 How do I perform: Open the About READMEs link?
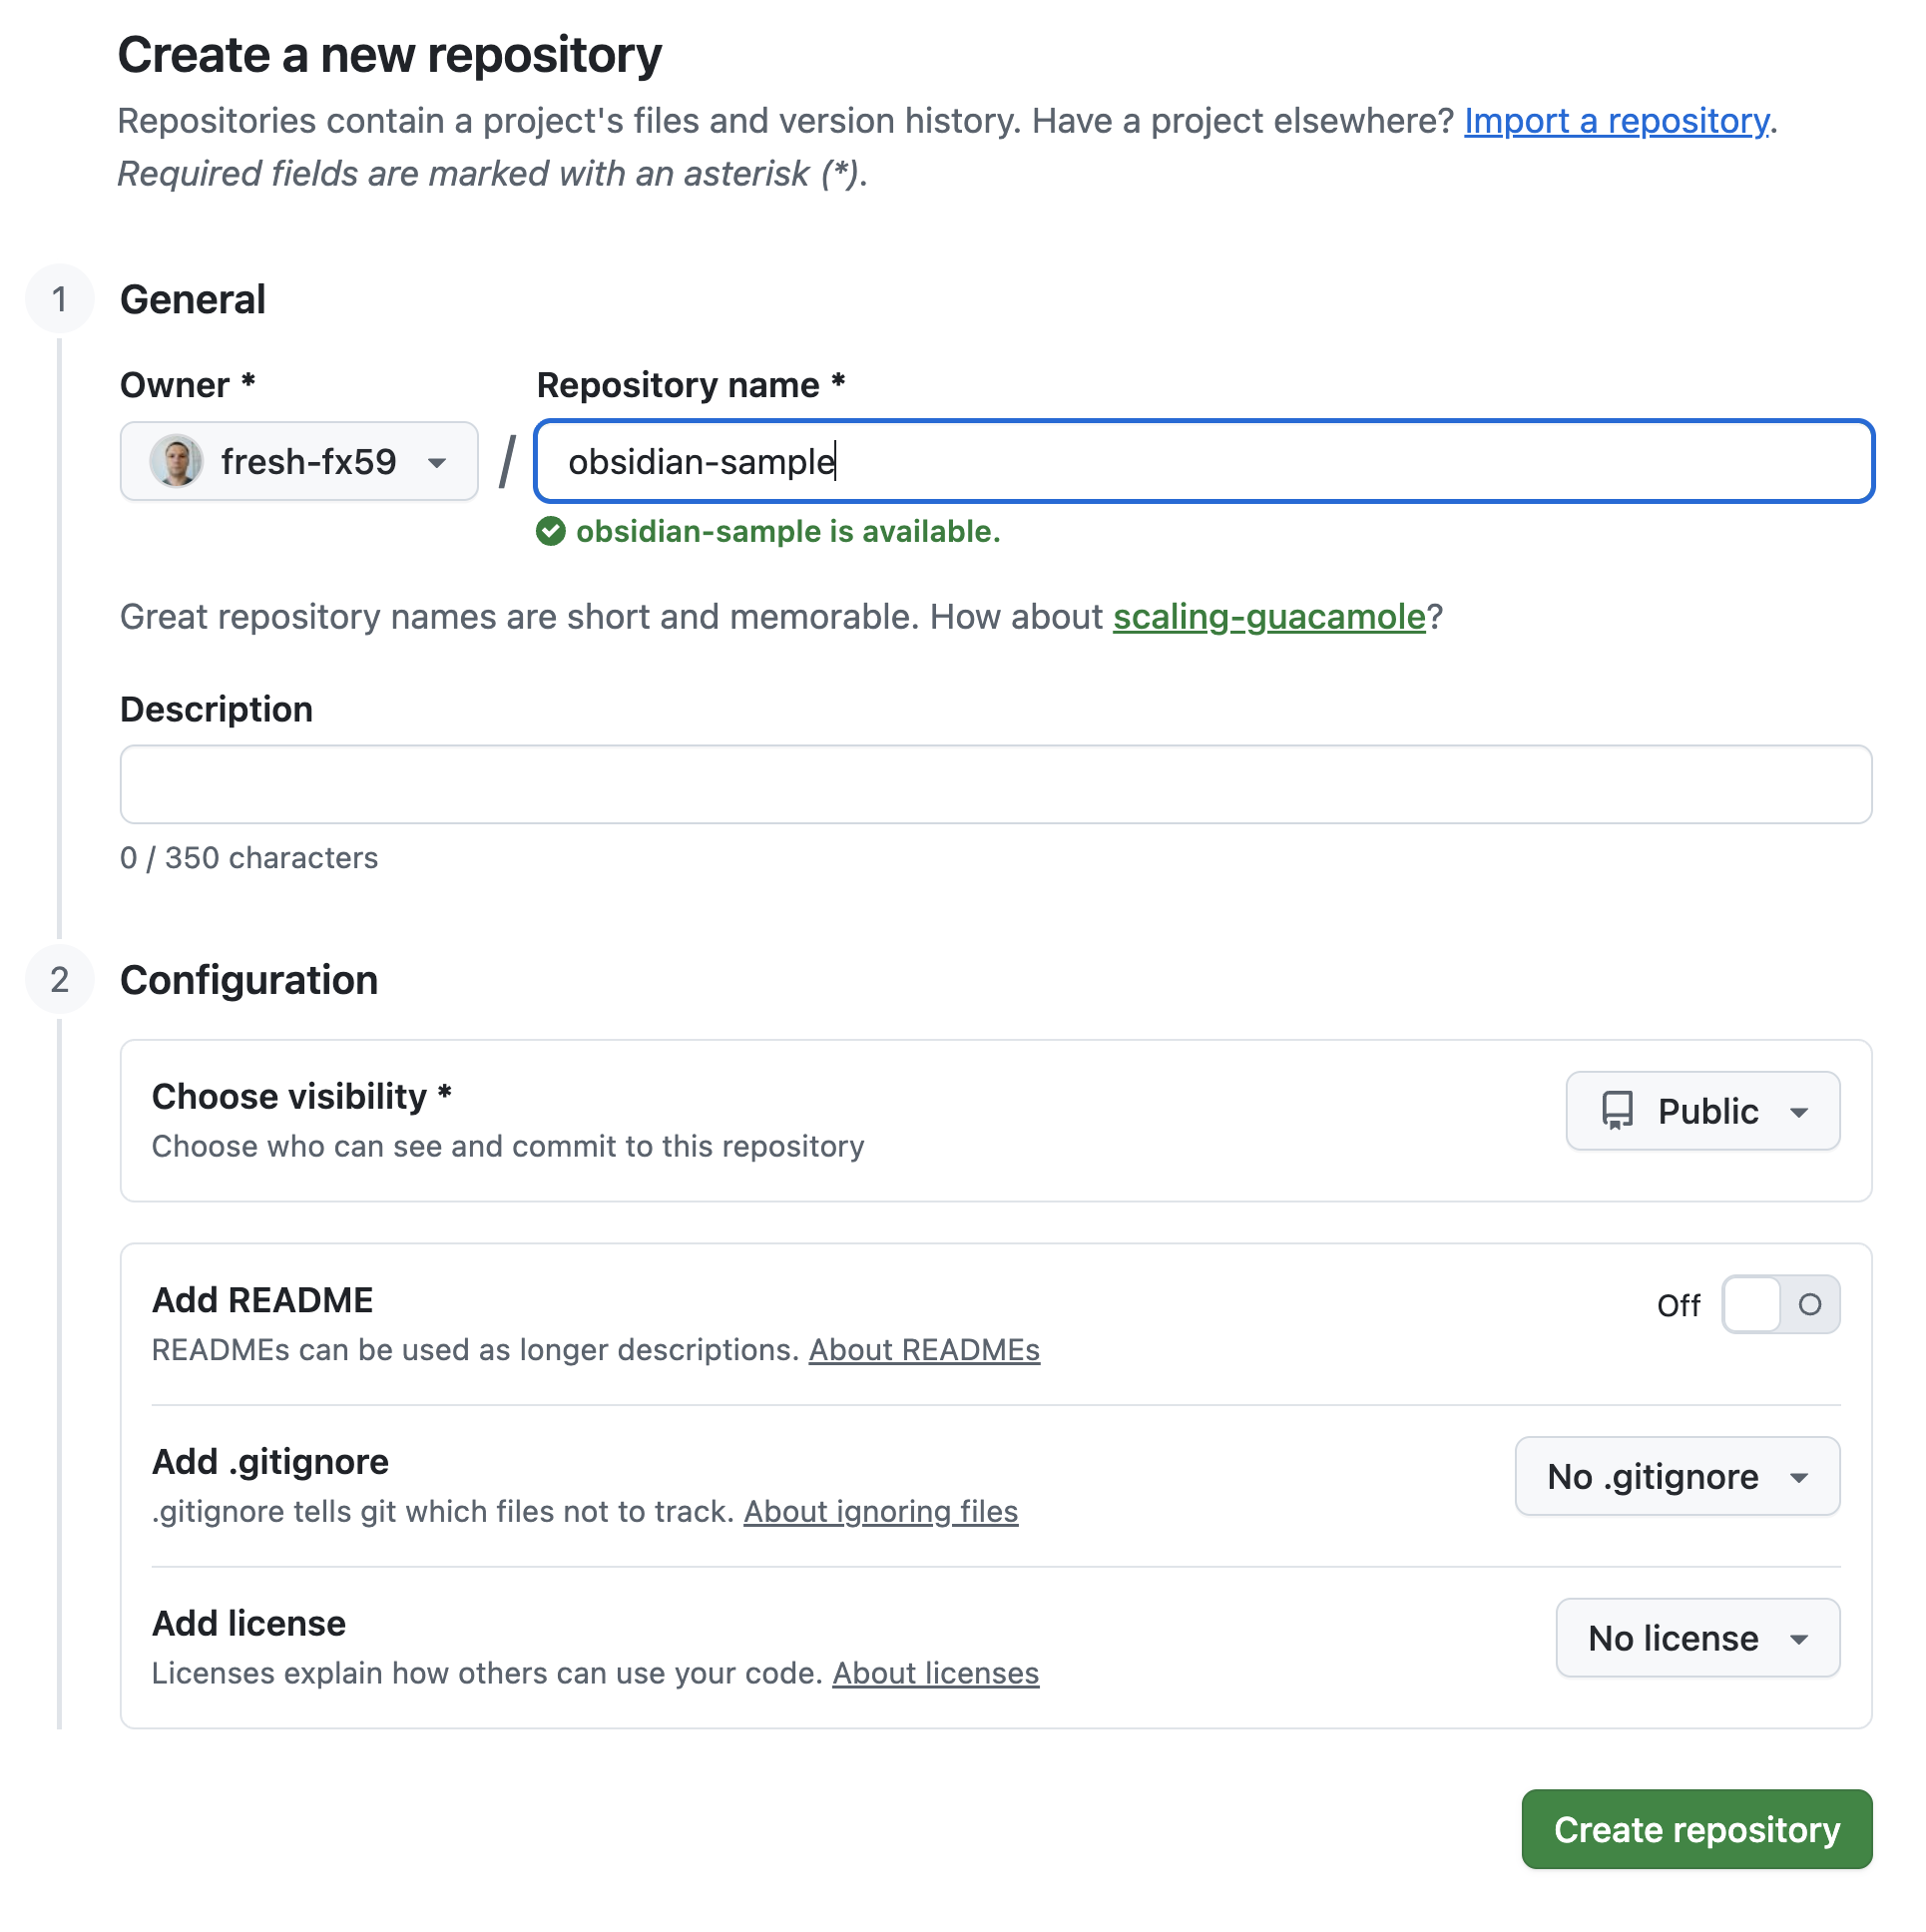tap(924, 1350)
